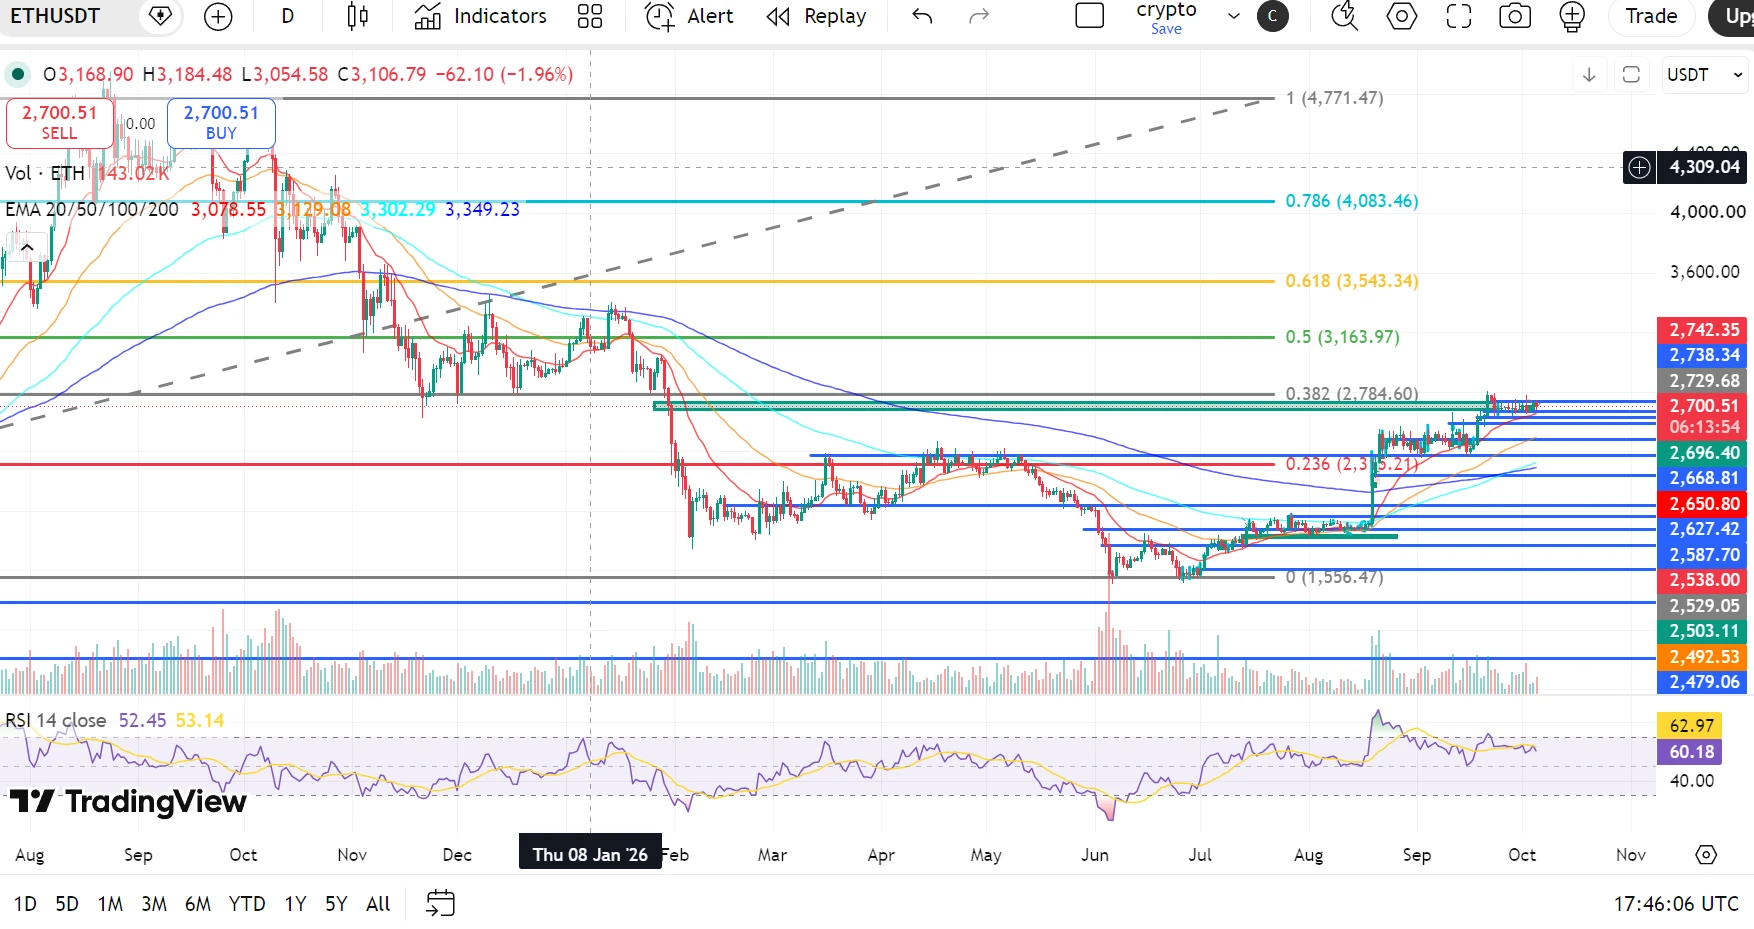Click the down arrow icon left of USDT
This screenshot has height=929, width=1754.
(x=1589, y=75)
